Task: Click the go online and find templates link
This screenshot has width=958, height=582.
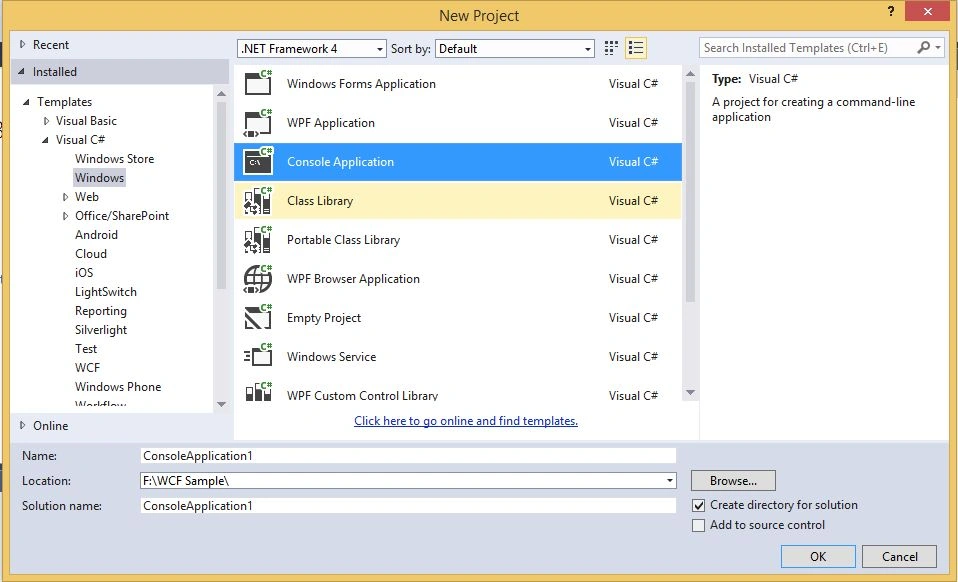Action: (x=466, y=421)
